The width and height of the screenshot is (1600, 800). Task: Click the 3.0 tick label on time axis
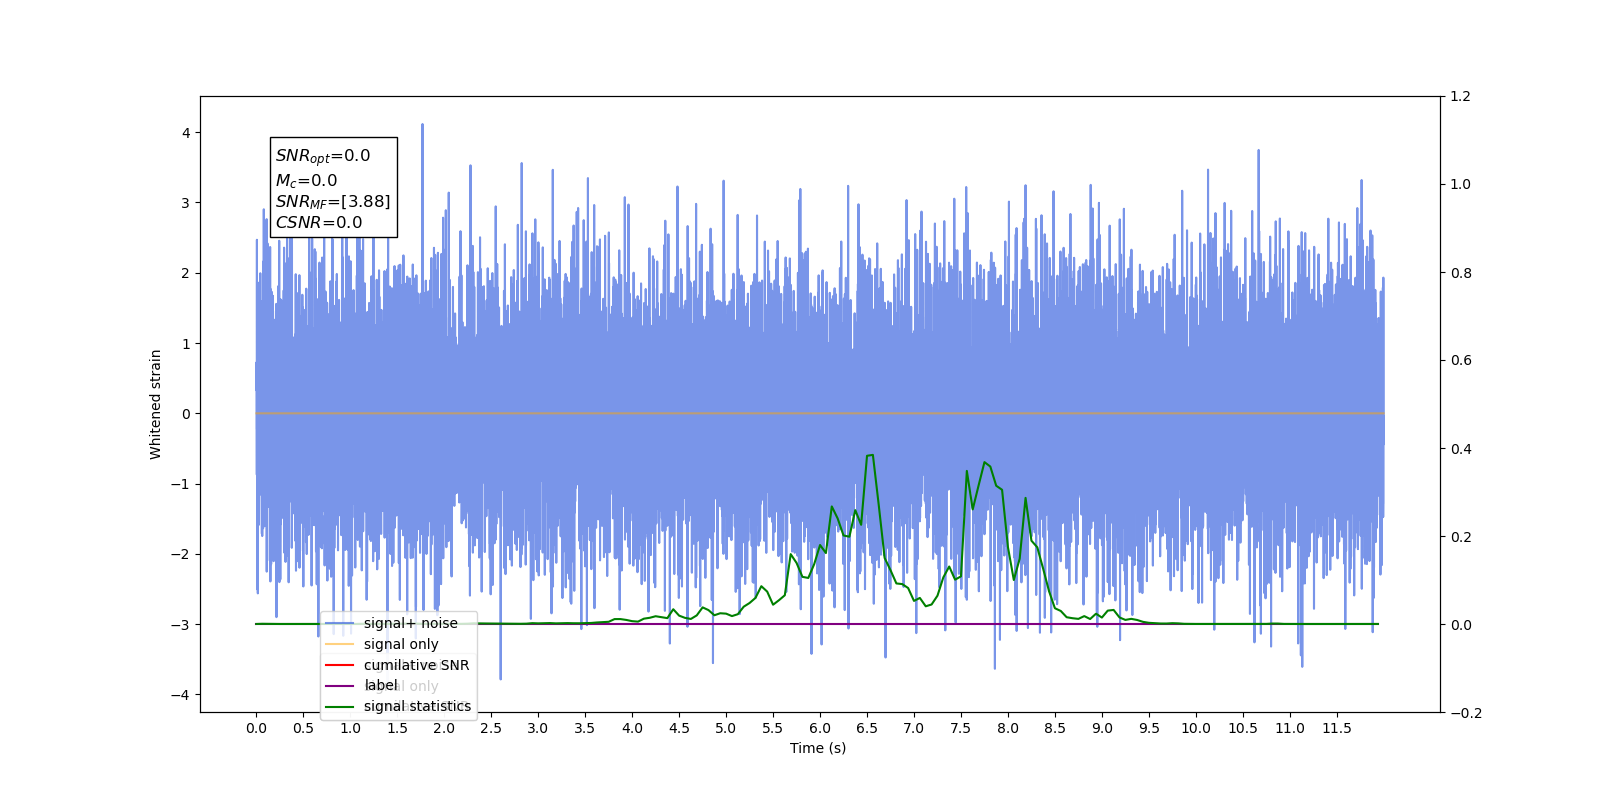[538, 728]
